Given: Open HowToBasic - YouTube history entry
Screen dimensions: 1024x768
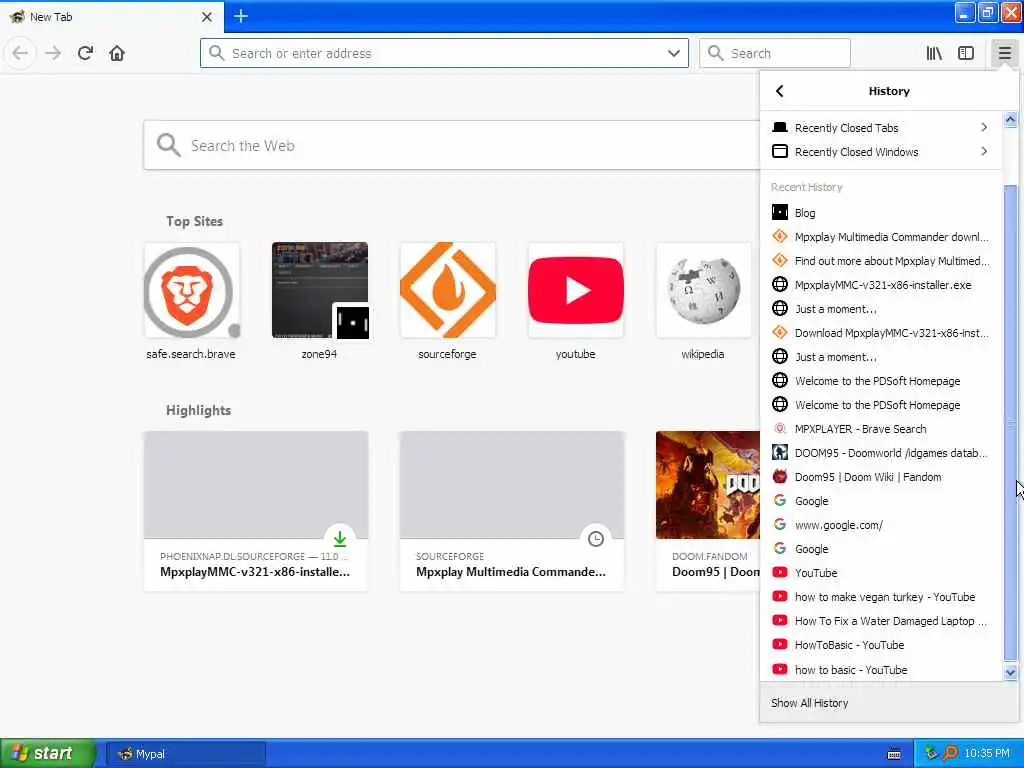Looking at the screenshot, I should click(880, 645).
